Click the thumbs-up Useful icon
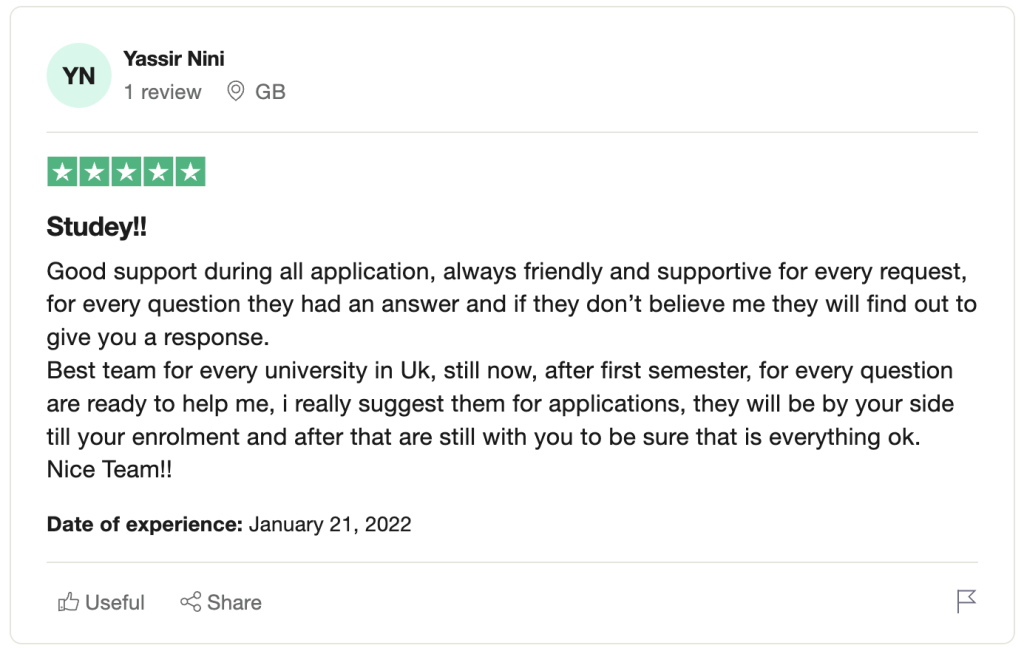This screenshot has width=1024, height=651. [x=68, y=601]
